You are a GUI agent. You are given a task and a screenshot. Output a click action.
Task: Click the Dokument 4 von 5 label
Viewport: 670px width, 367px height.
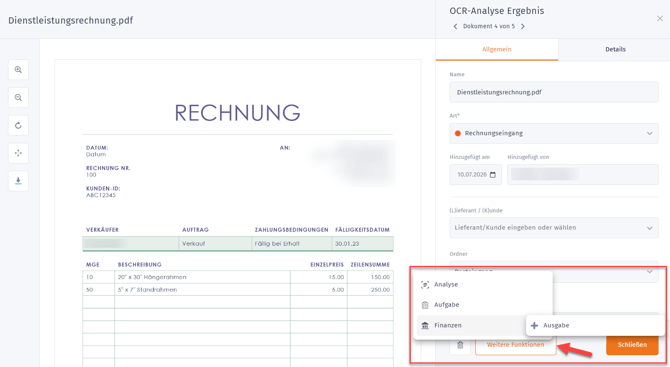[x=489, y=26]
